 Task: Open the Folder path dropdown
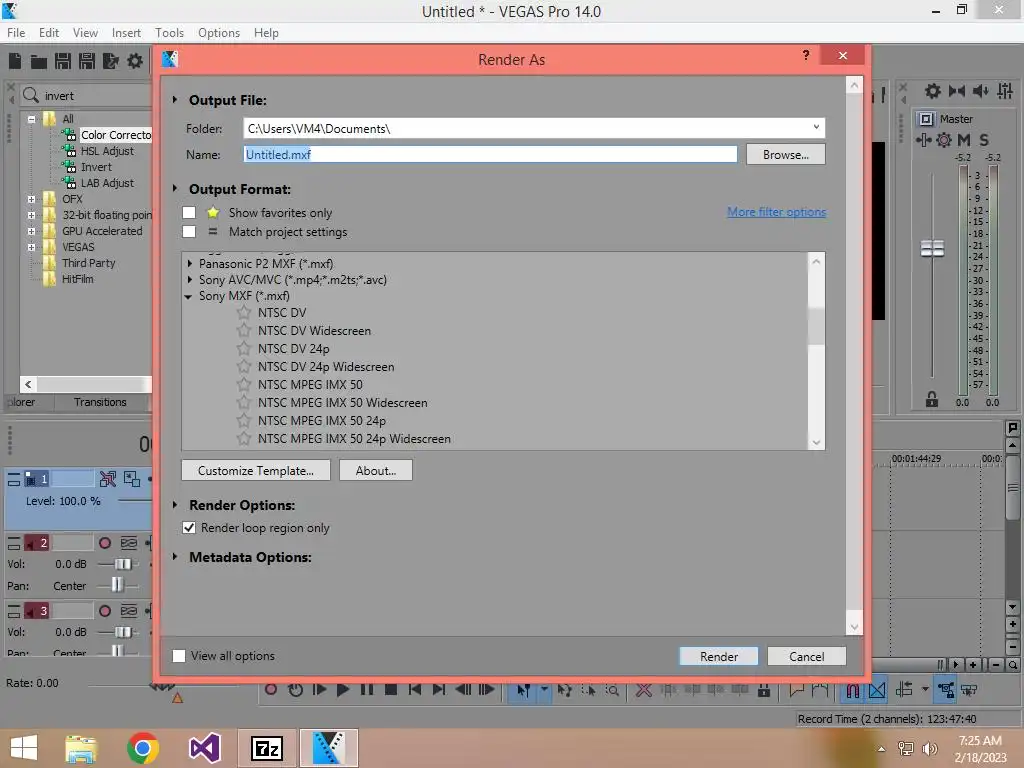(x=816, y=127)
